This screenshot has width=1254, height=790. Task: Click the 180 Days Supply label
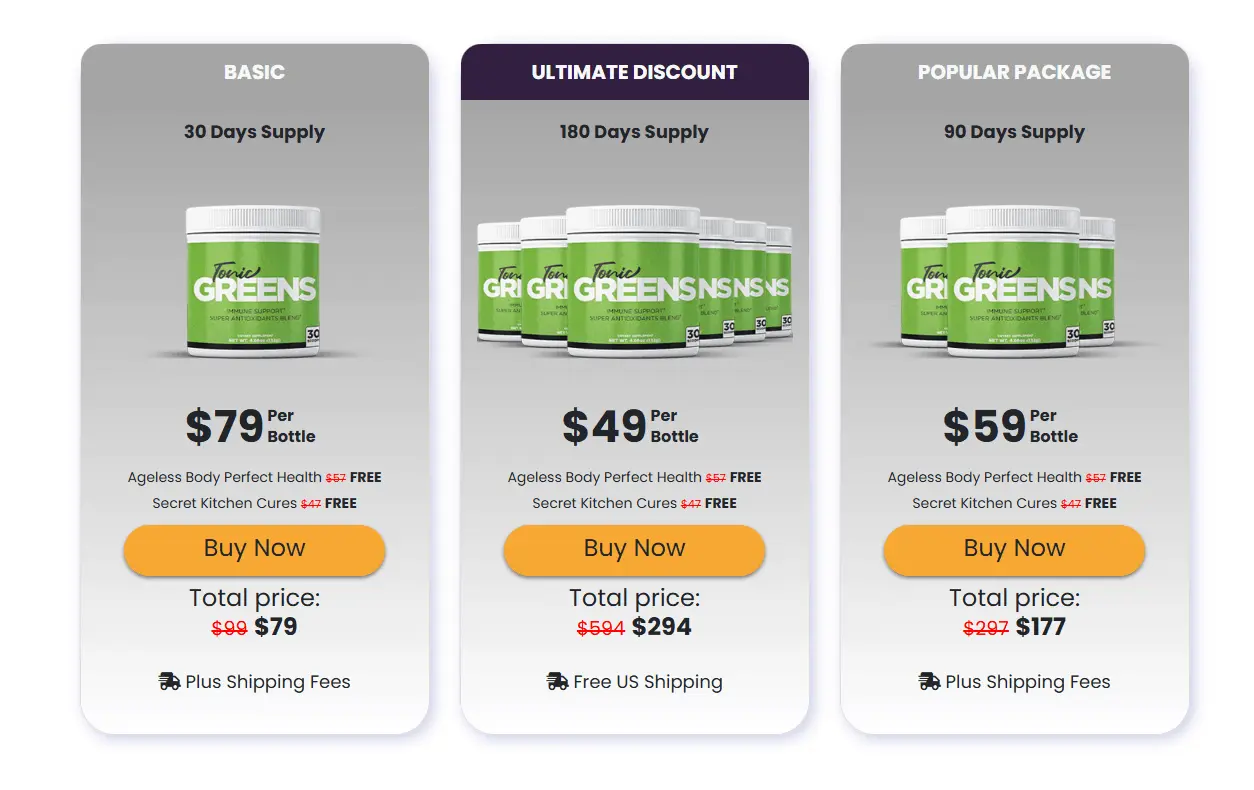[633, 131]
